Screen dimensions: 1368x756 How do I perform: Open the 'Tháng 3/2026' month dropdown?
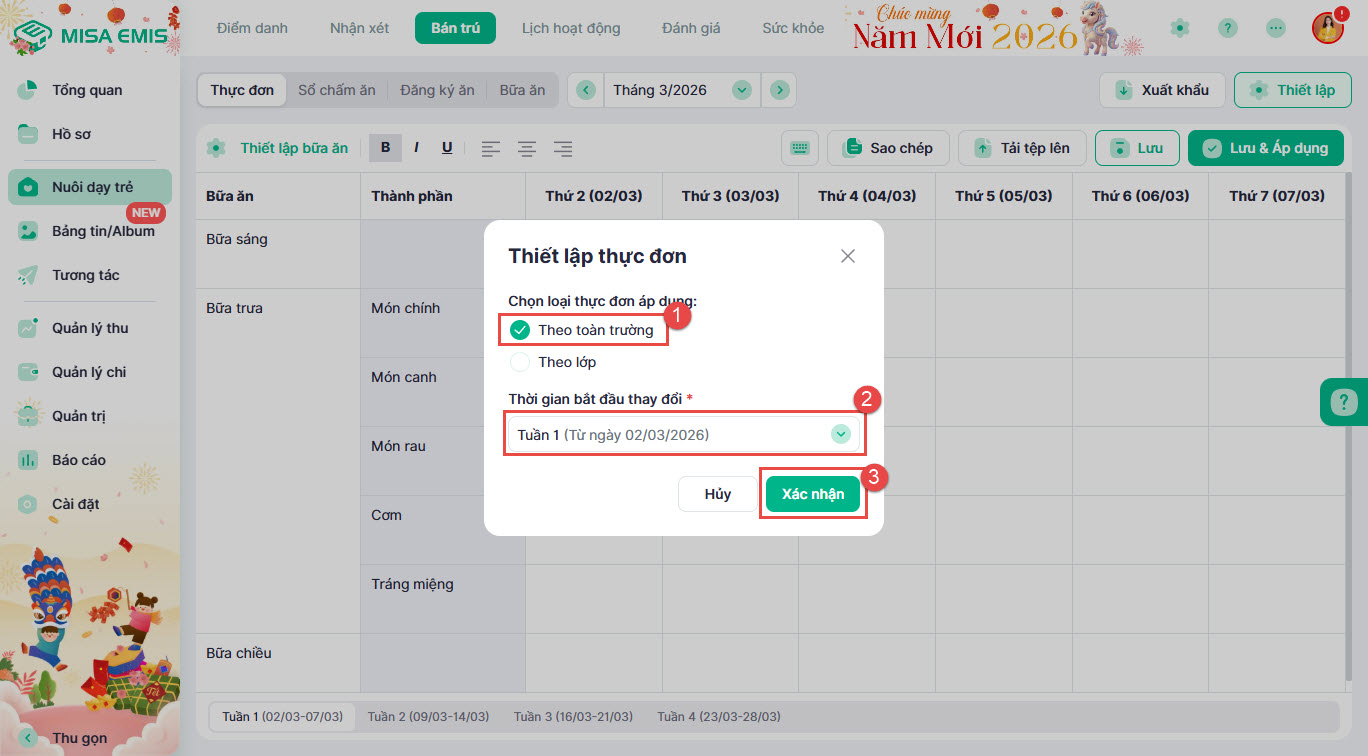(741, 90)
